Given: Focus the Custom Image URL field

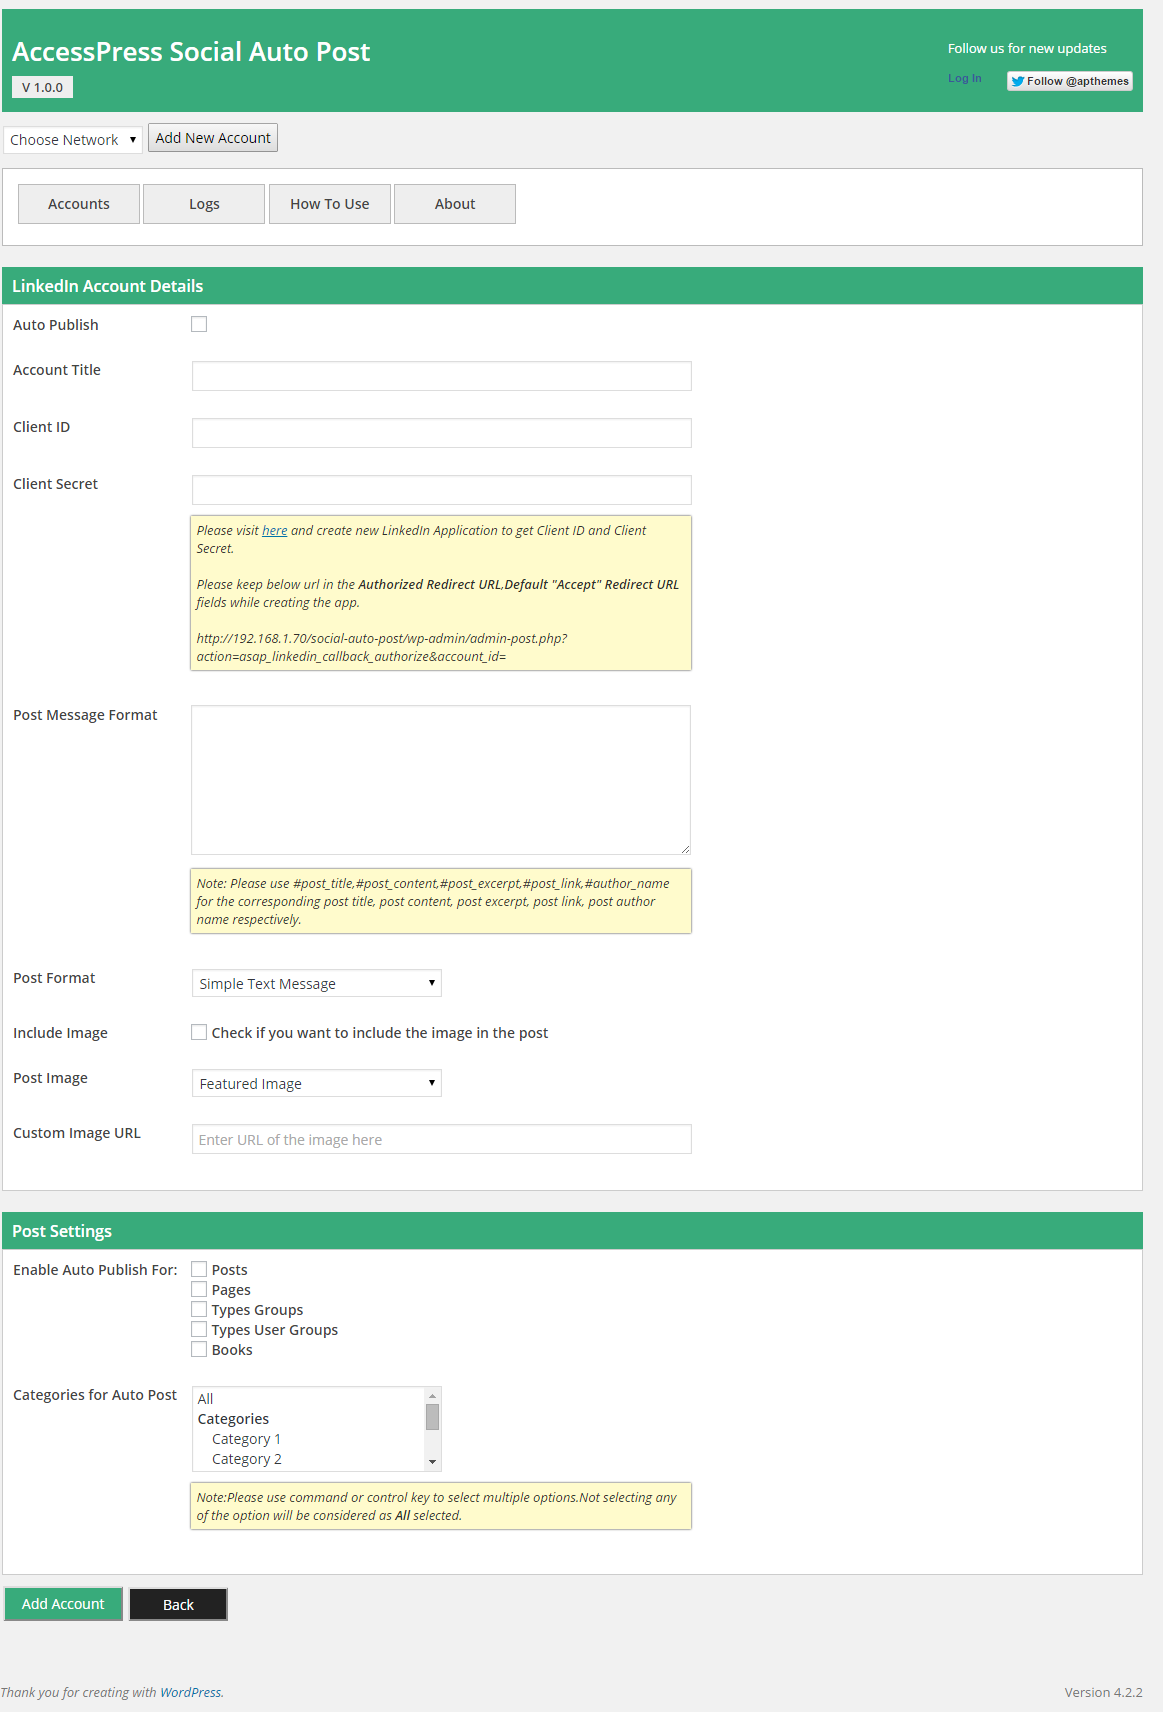Looking at the screenshot, I should pyautogui.click(x=441, y=1139).
